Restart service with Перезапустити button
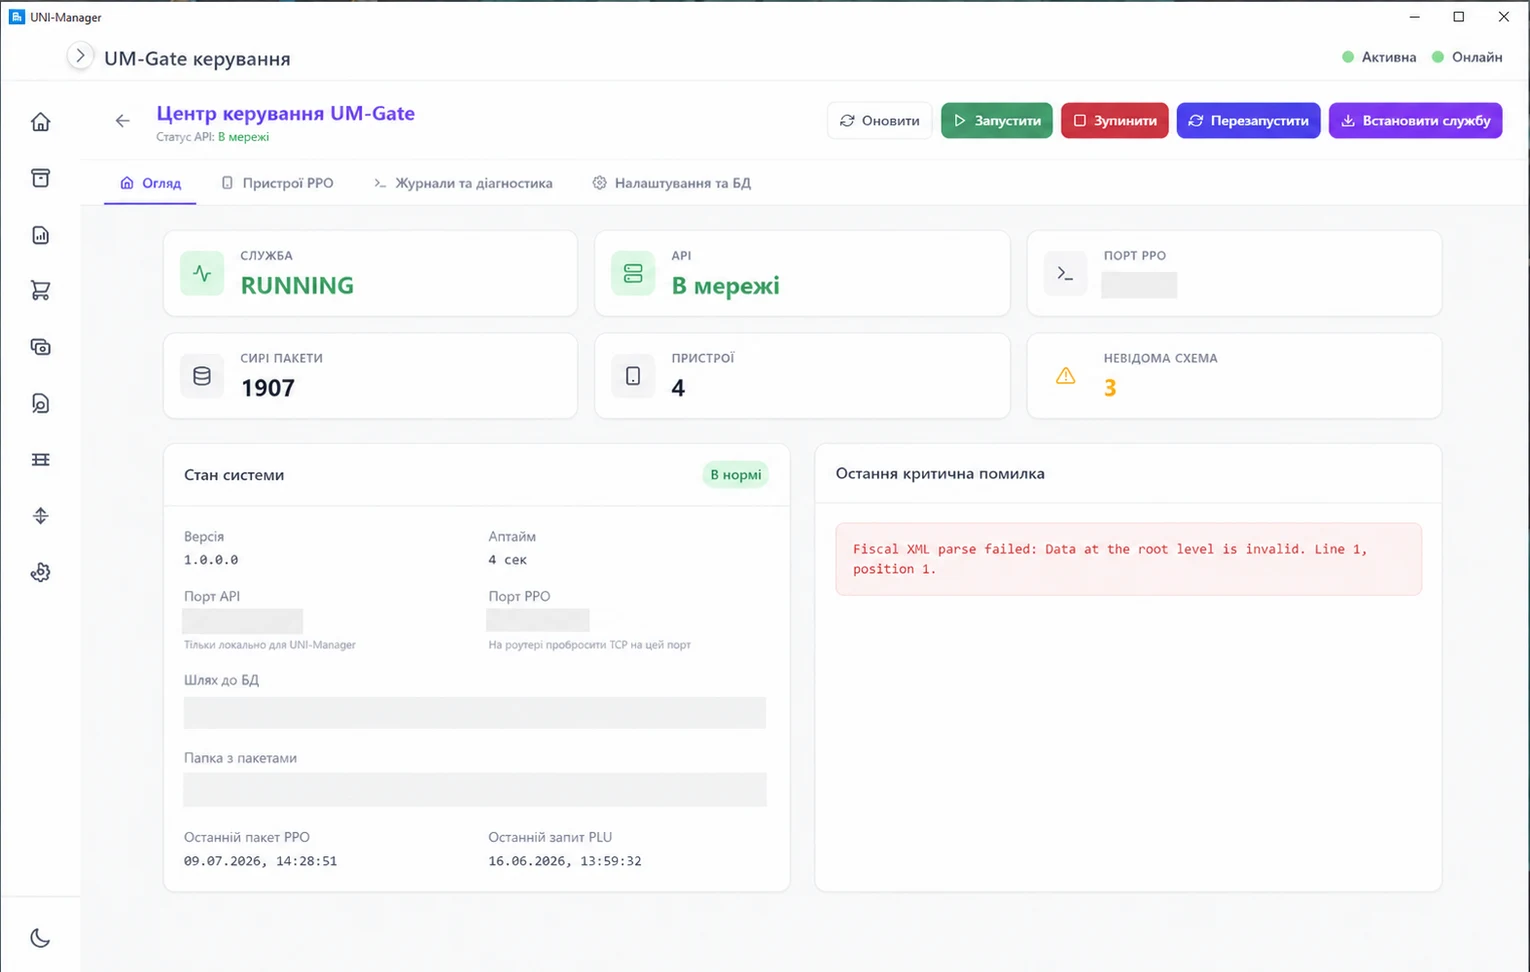 click(1249, 120)
